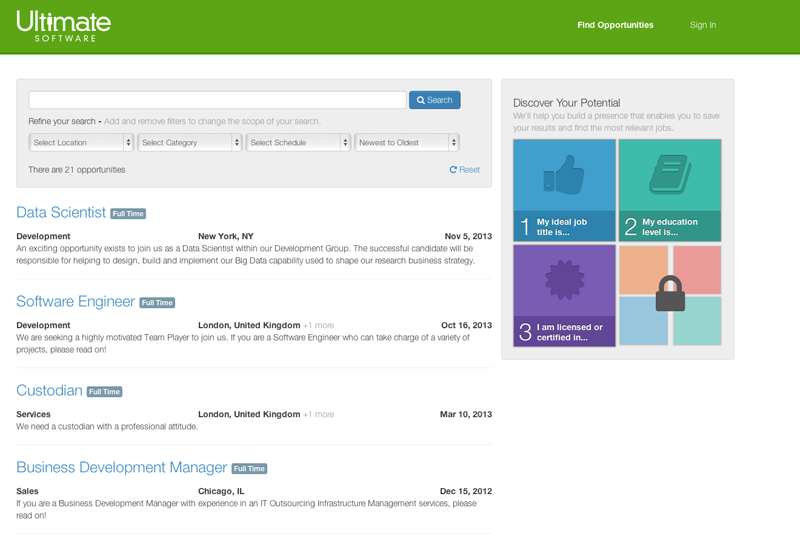The image size is (800, 545).
Task: Open the Select Location dropdown
Action: tap(82, 143)
